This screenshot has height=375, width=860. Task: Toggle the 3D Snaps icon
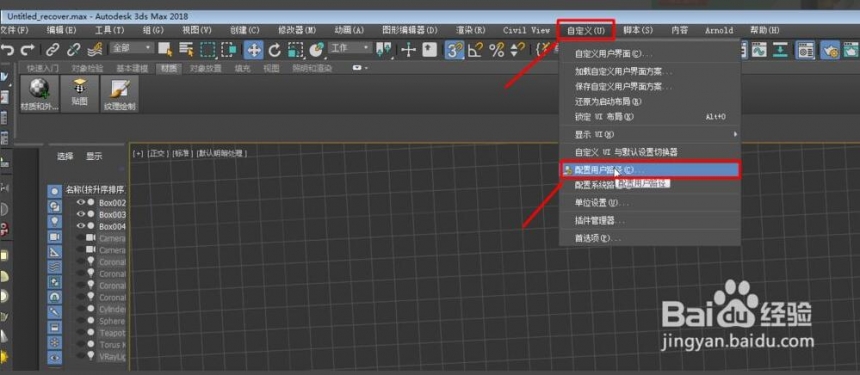454,50
